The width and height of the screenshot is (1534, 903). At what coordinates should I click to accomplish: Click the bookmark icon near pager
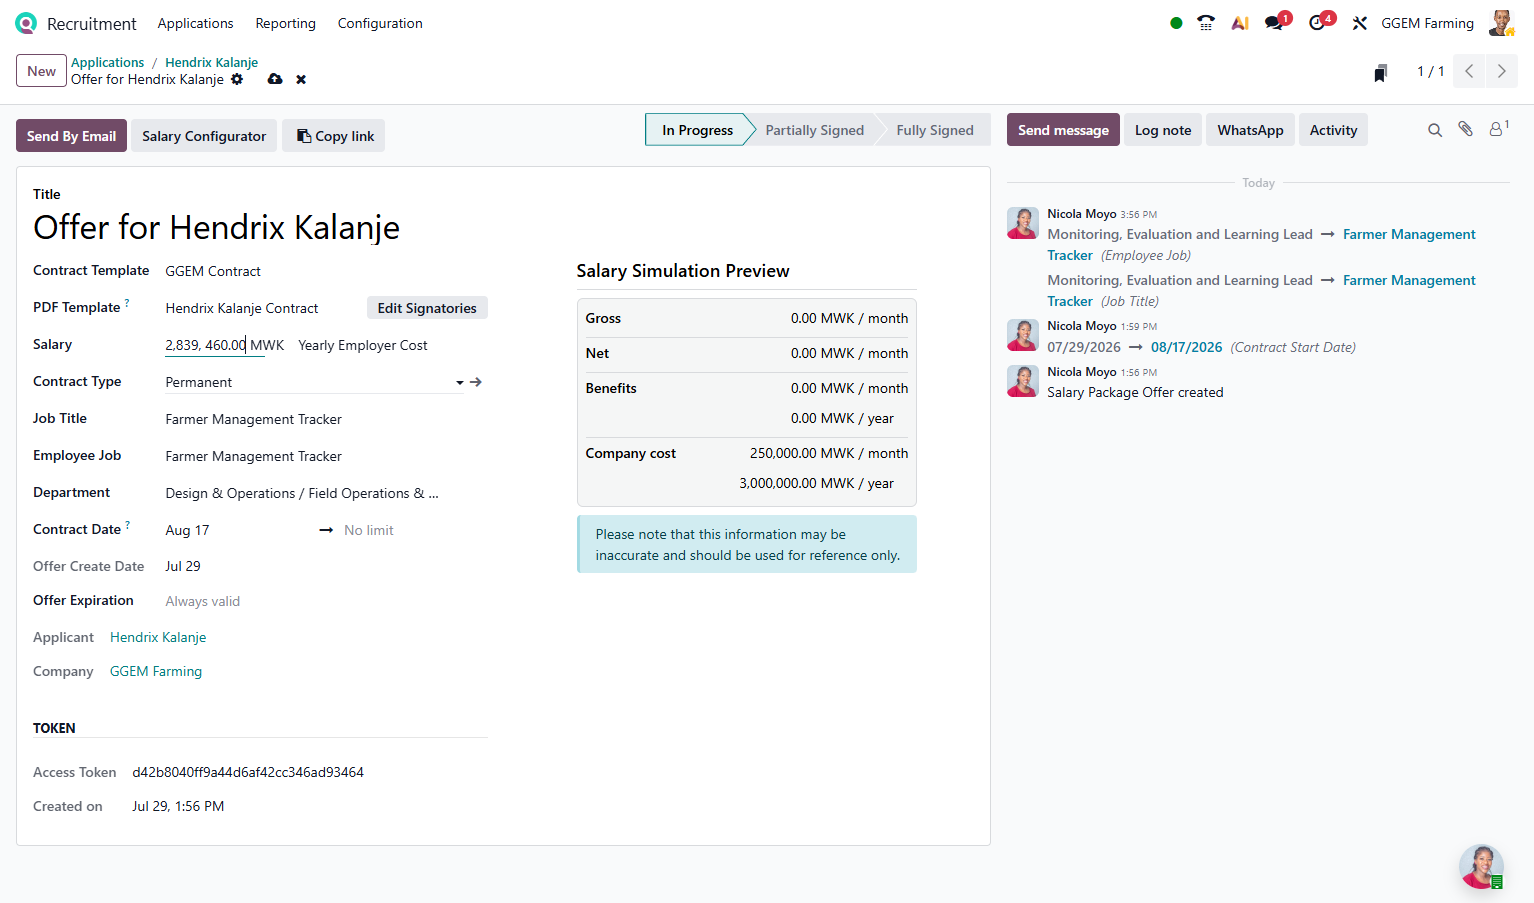[1380, 72]
